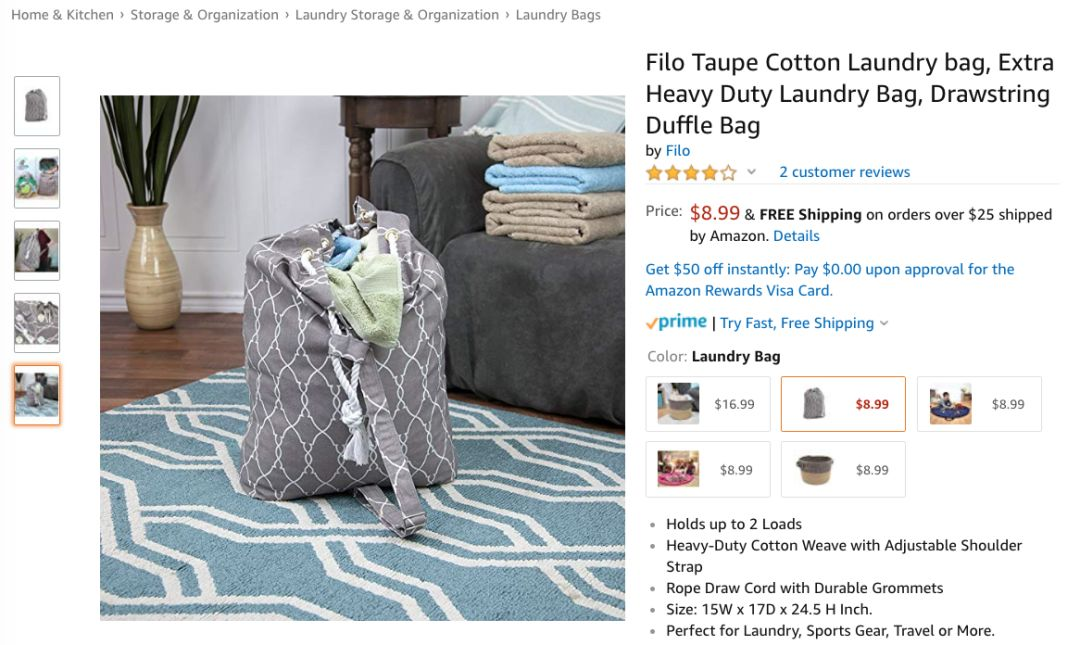The image size is (1080, 645).
Task: Choose the selected $8.99 laundry bag option
Action: point(843,404)
